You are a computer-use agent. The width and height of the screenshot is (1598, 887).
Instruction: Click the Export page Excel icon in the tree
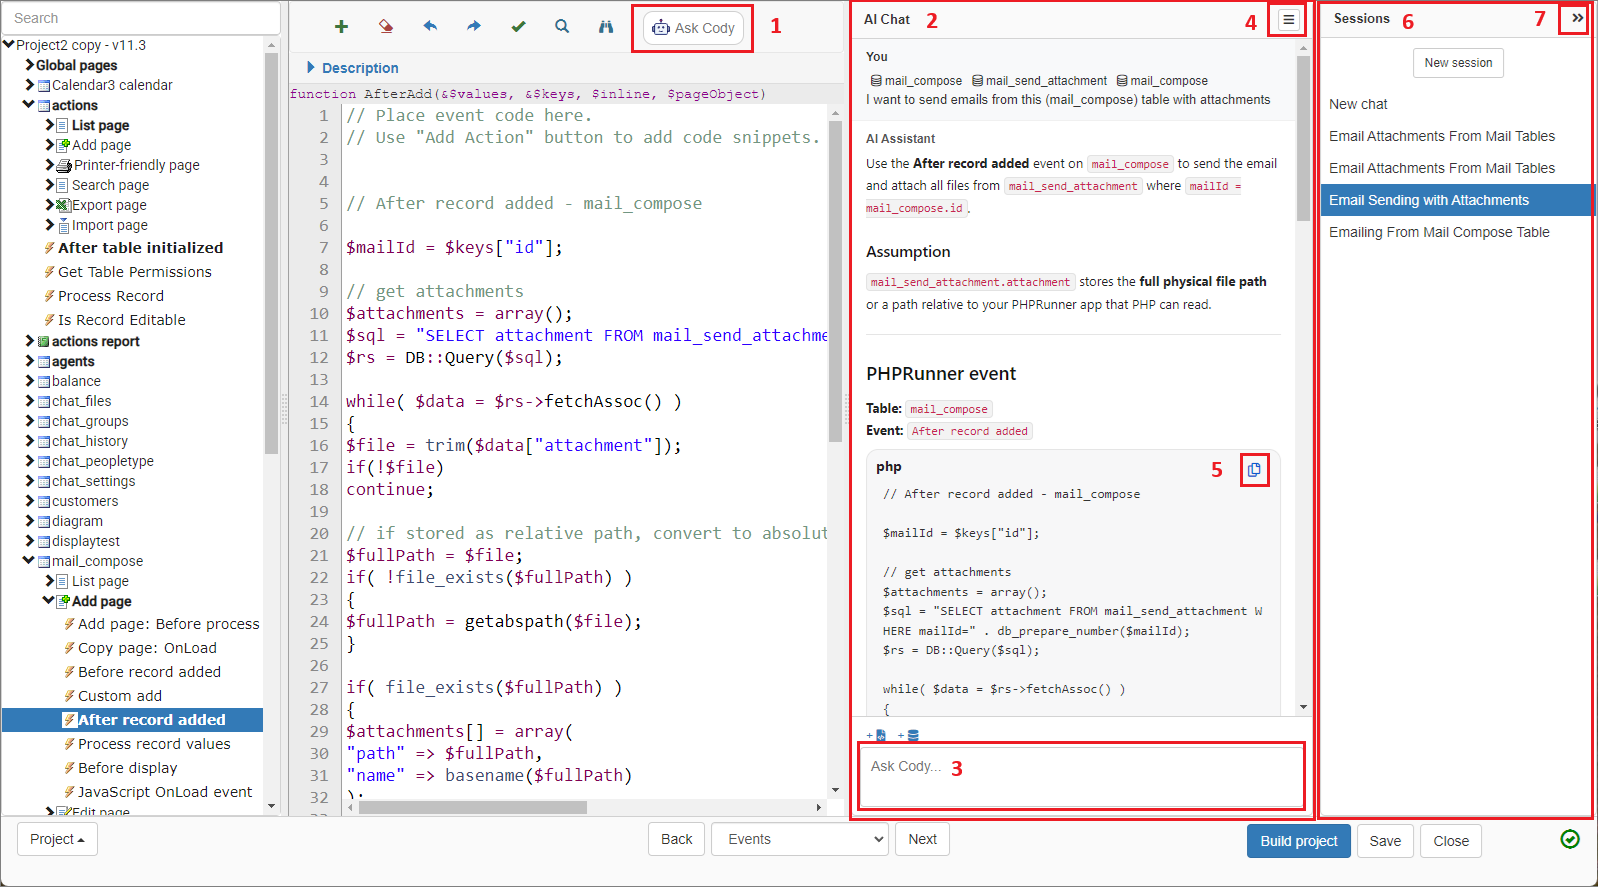[x=63, y=205]
